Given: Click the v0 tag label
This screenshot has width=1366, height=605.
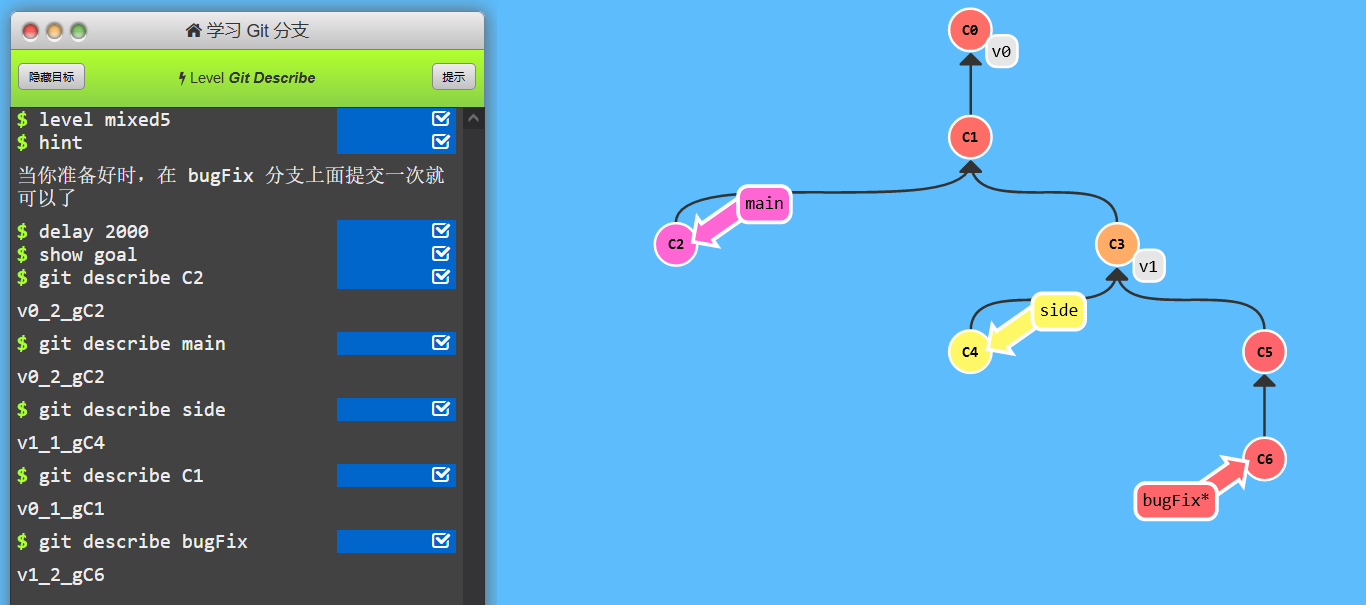Looking at the screenshot, I should click(1002, 52).
